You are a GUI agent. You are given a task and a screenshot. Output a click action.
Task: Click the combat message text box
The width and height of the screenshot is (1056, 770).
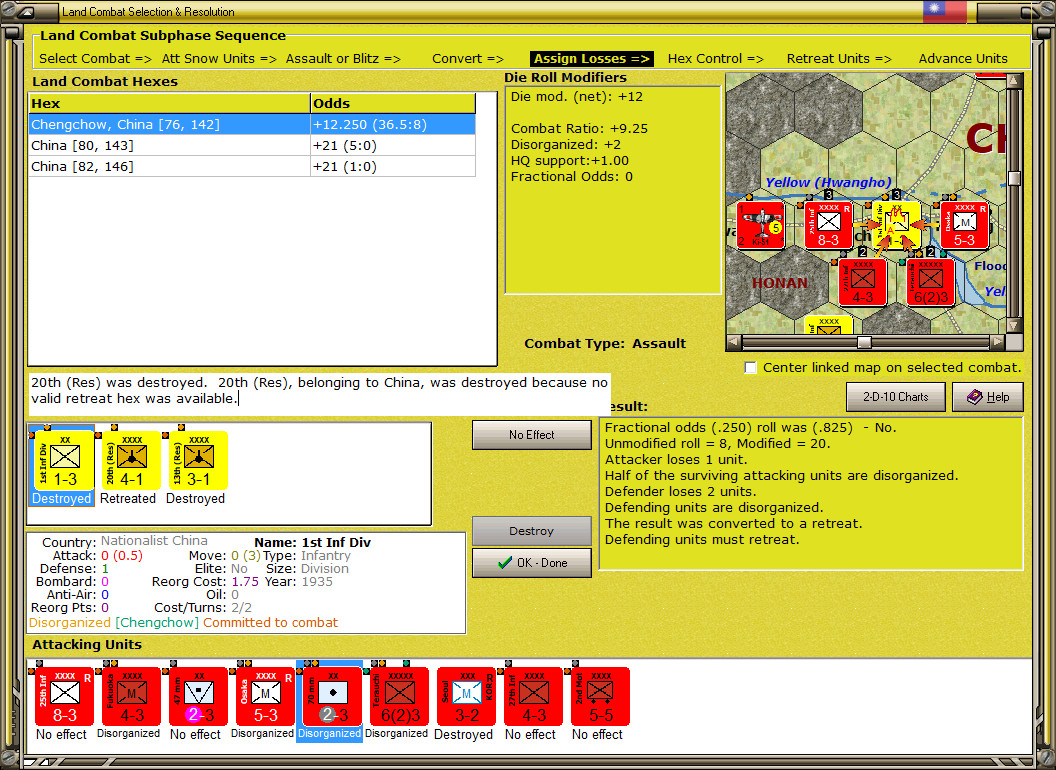click(x=319, y=394)
